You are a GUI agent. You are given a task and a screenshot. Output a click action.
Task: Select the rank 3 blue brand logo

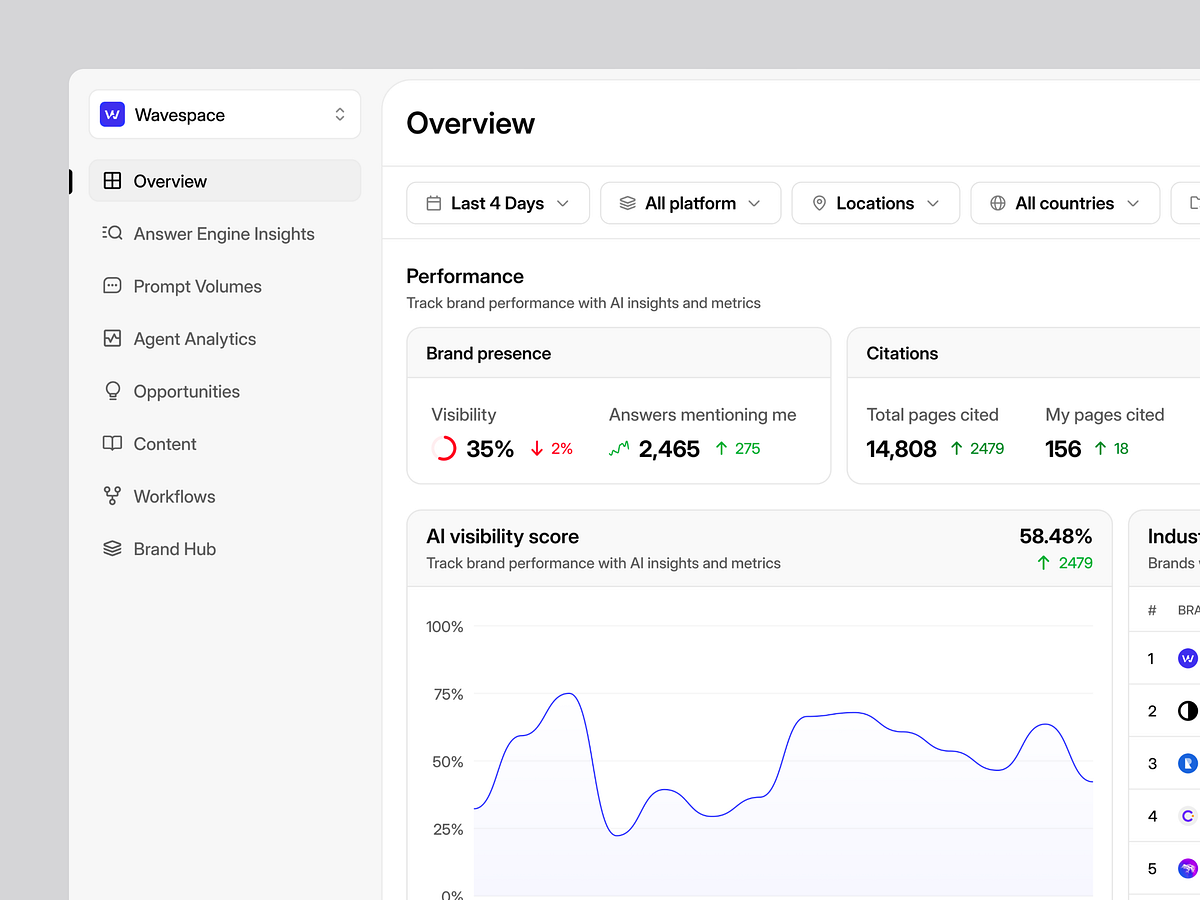pyautogui.click(x=1188, y=763)
